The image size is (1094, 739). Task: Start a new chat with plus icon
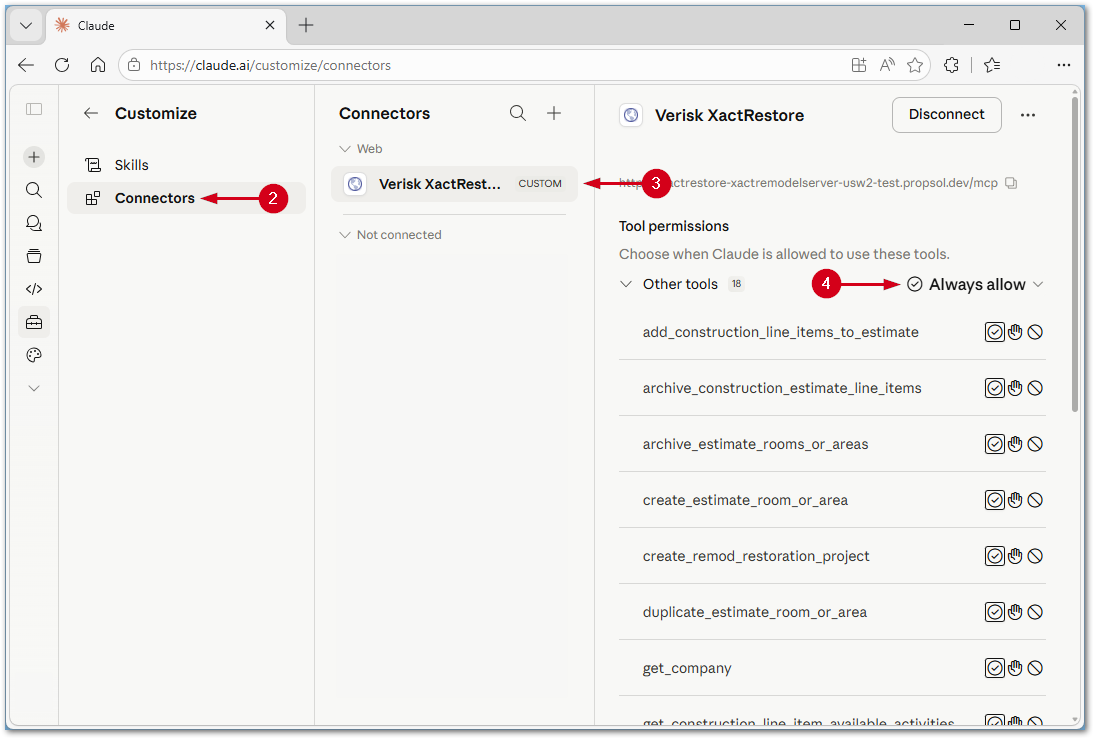(33, 157)
